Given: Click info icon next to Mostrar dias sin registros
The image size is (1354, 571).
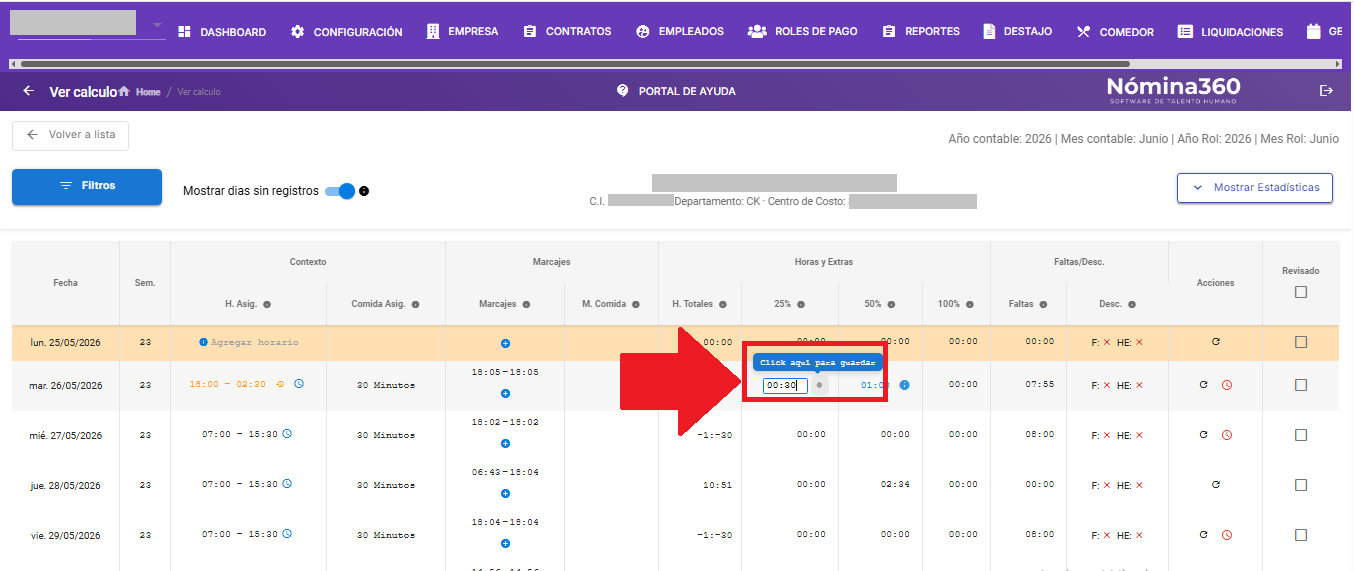Looking at the screenshot, I should point(364,191).
